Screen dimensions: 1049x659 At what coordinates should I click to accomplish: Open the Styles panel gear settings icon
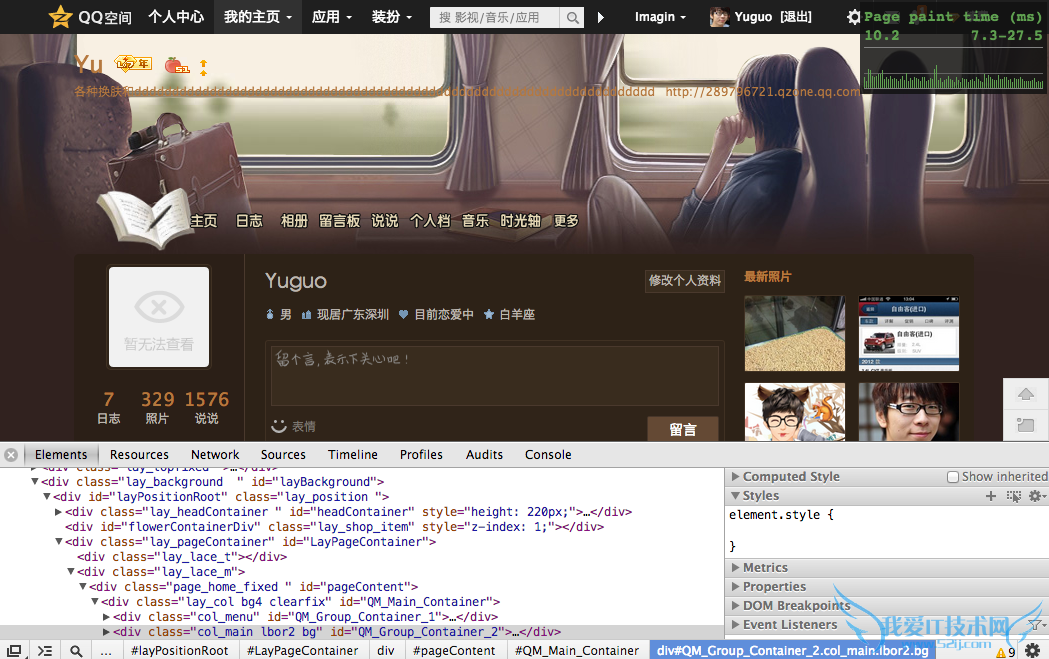[1036, 496]
